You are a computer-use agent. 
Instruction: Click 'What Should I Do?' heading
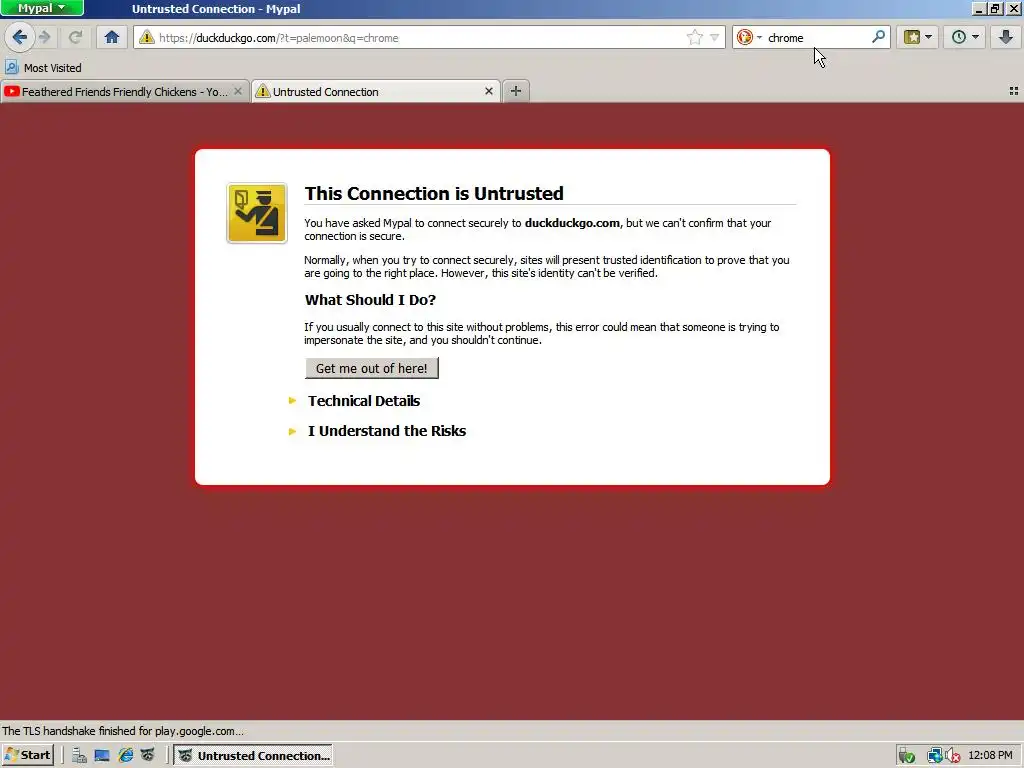pyautogui.click(x=370, y=300)
